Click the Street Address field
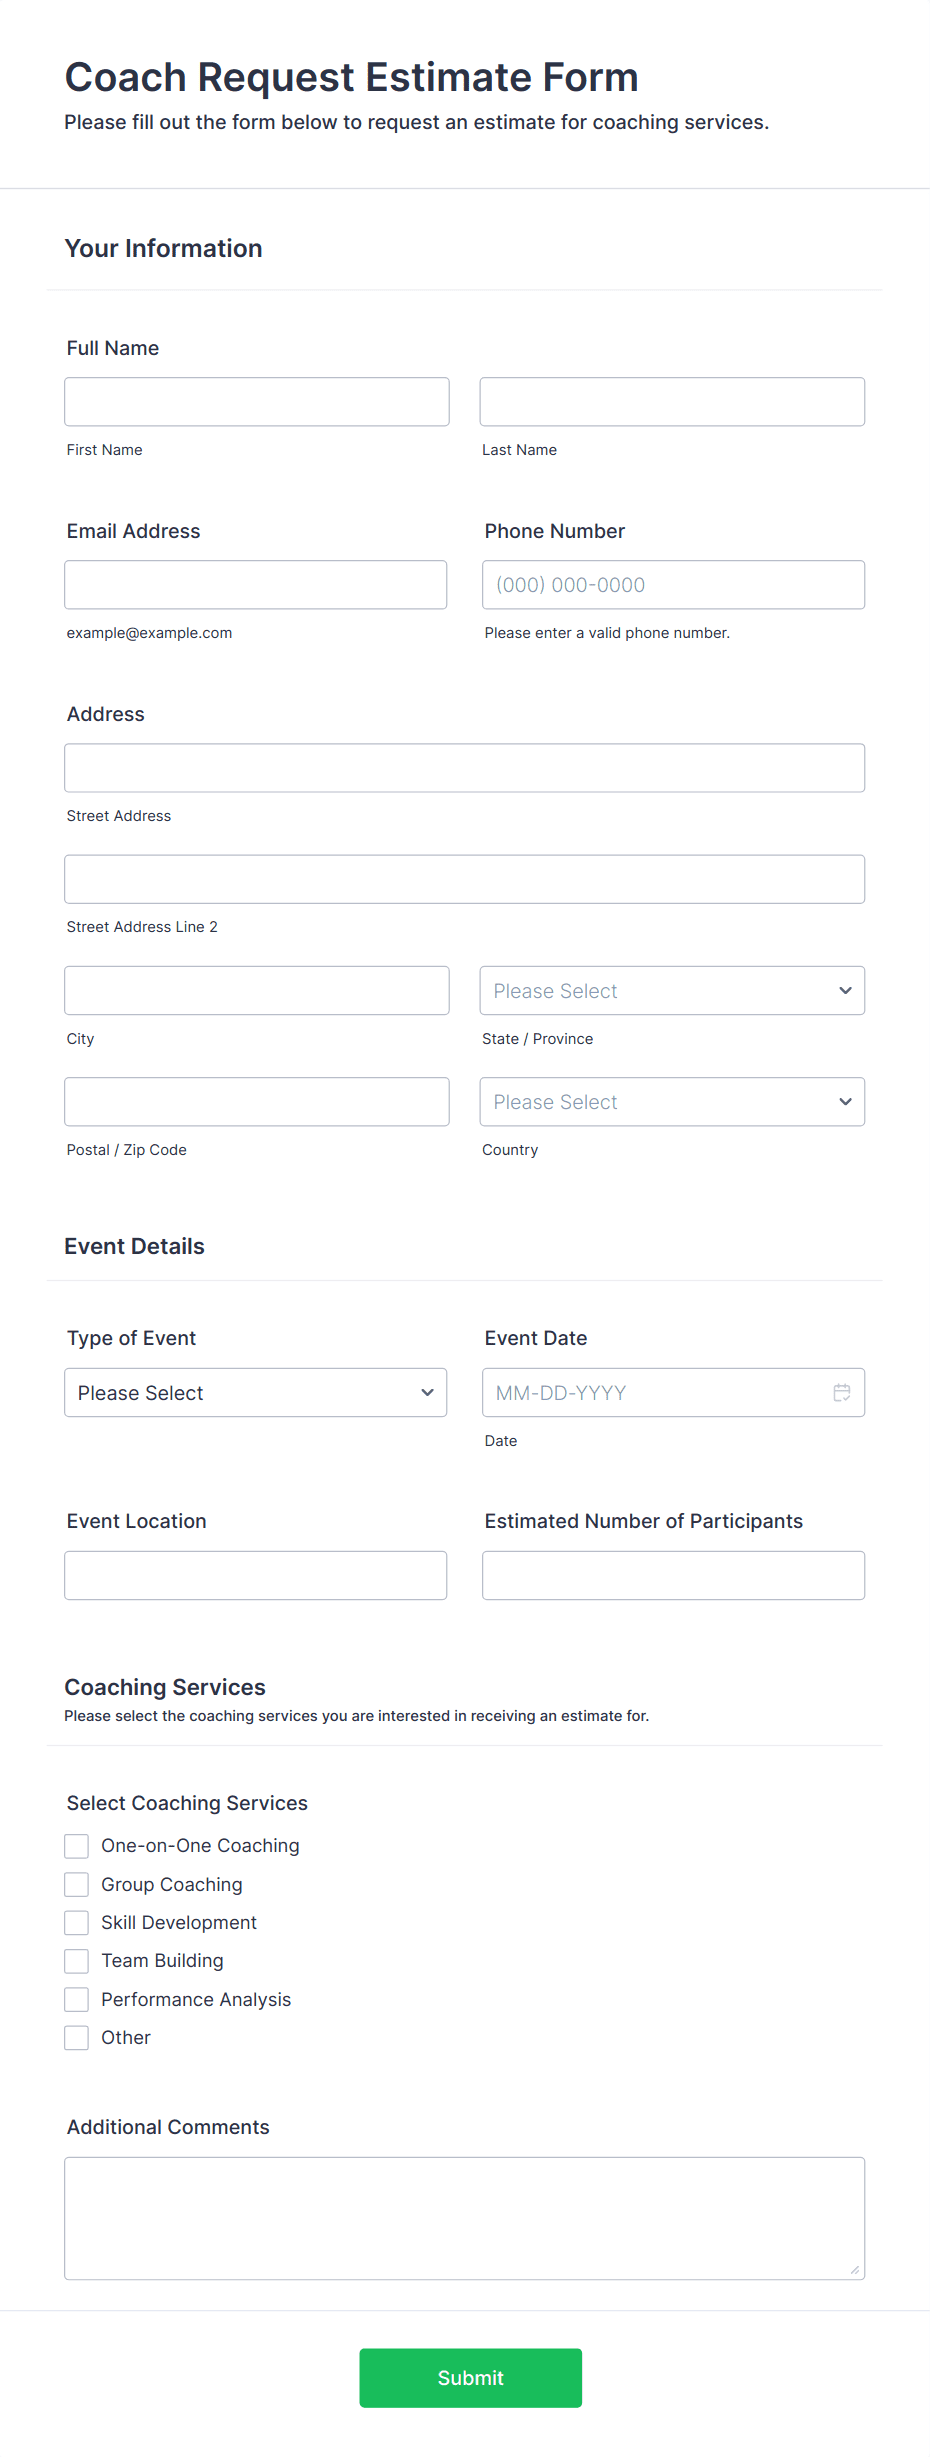930x2457 pixels. point(464,767)
